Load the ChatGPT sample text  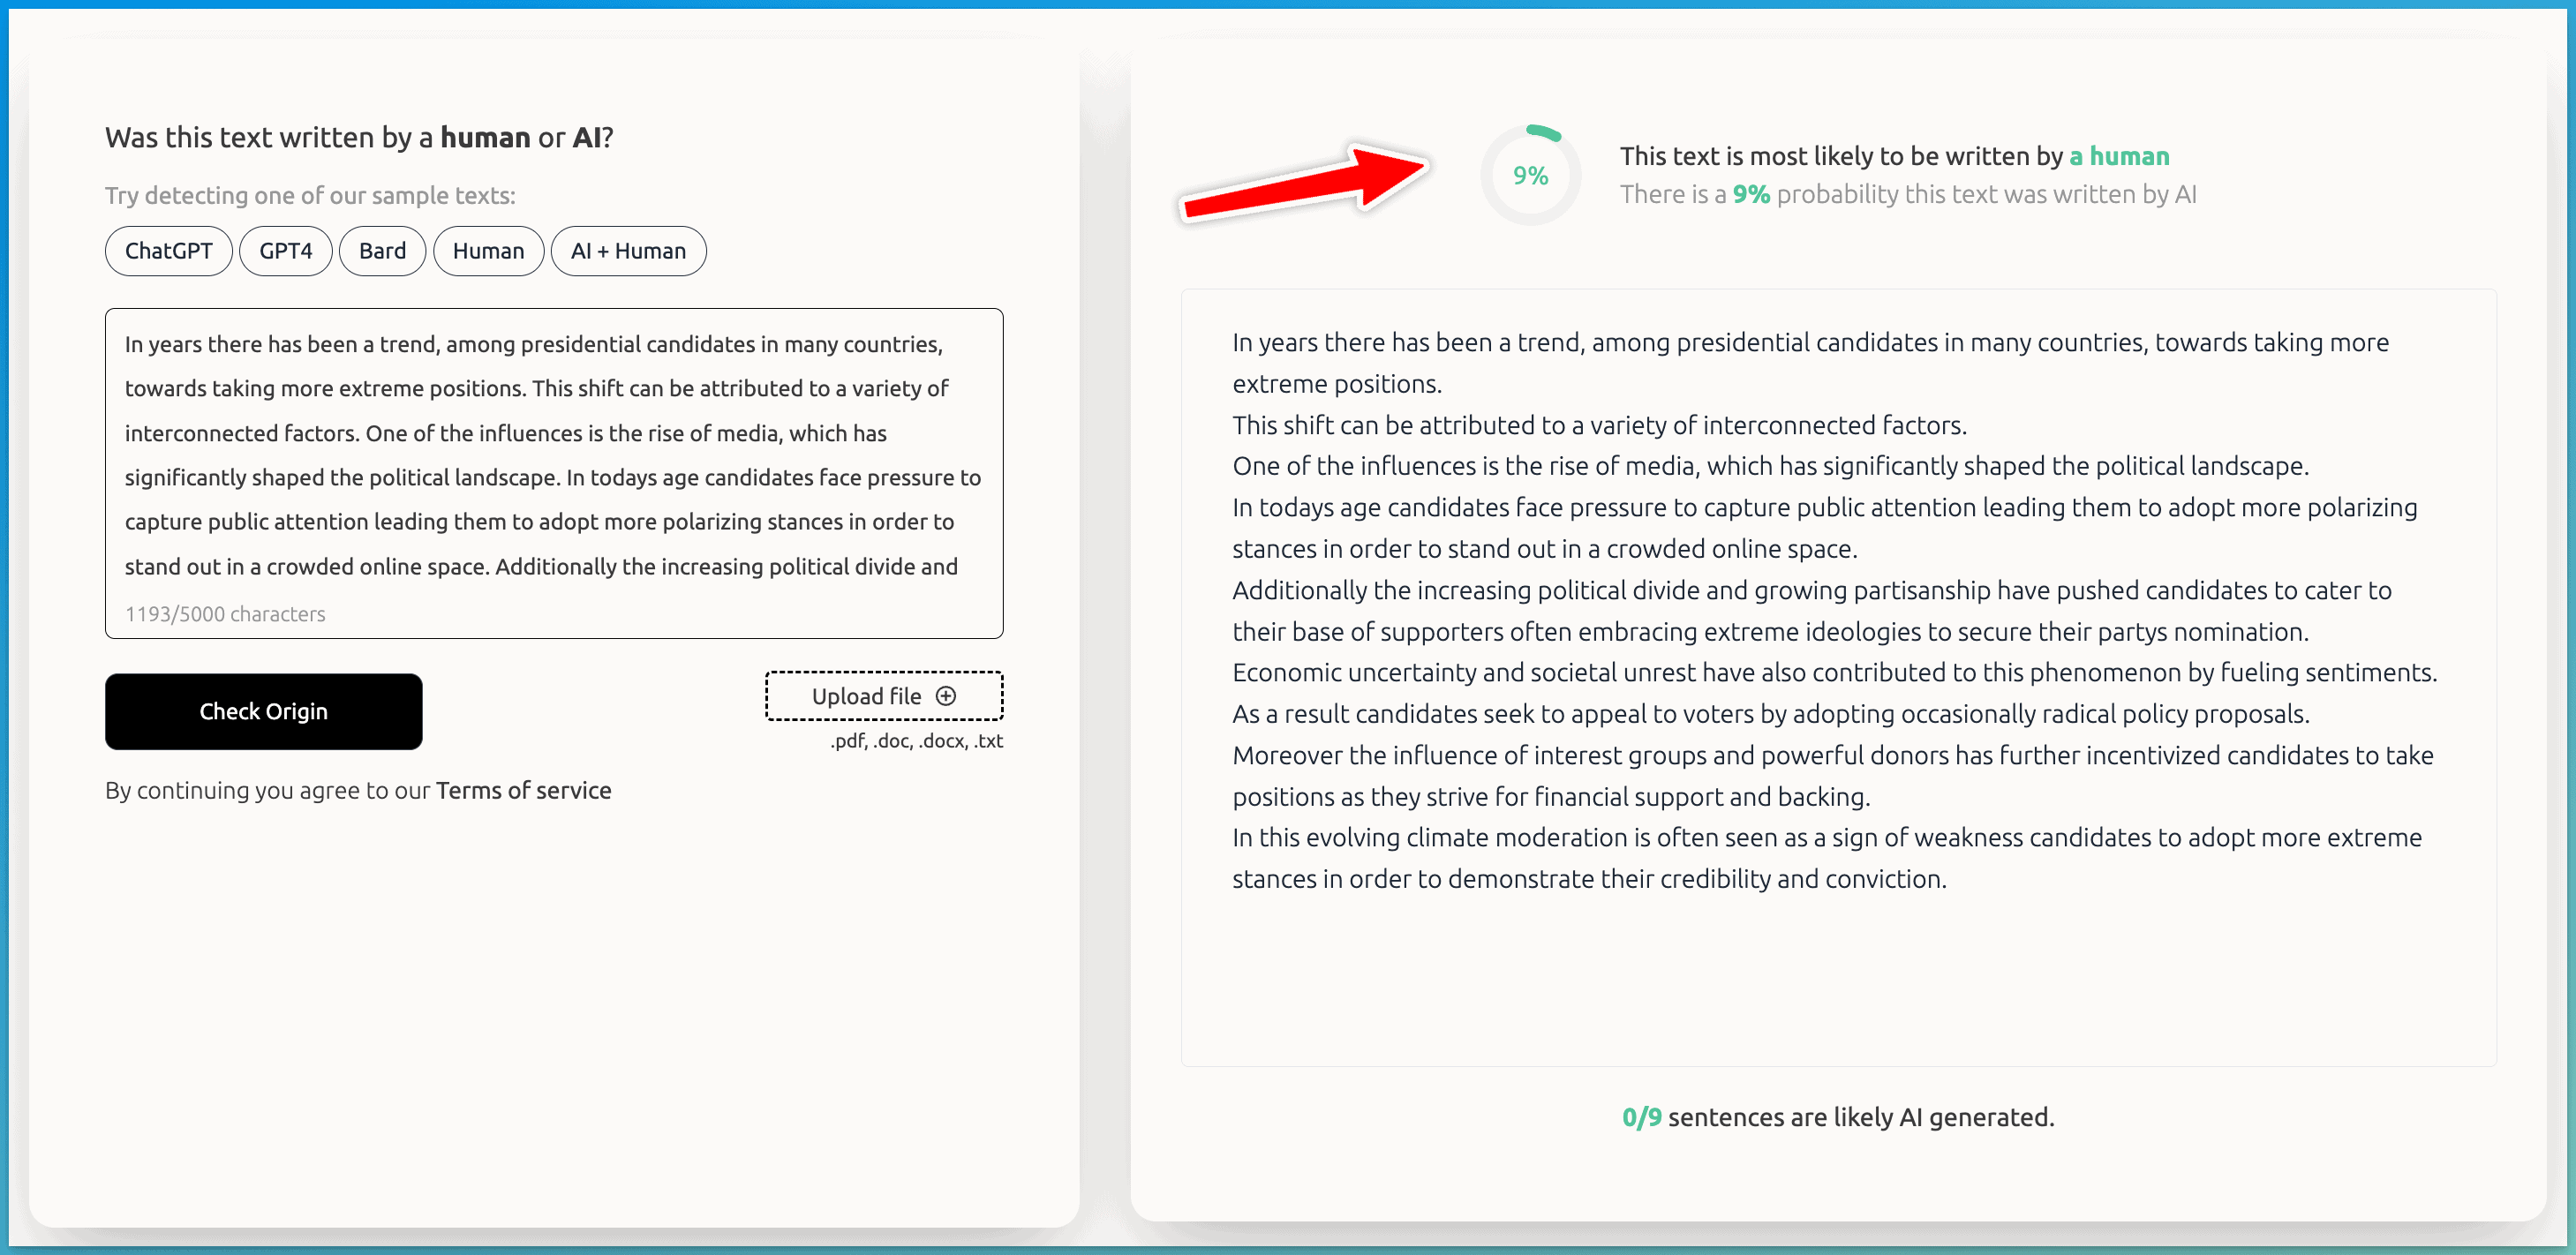click(168, 251)
